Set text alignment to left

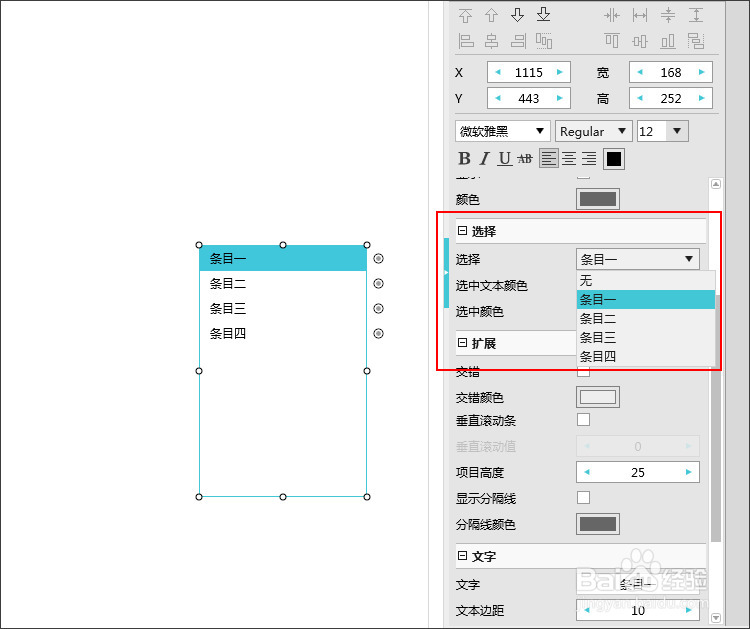(549, 158)
